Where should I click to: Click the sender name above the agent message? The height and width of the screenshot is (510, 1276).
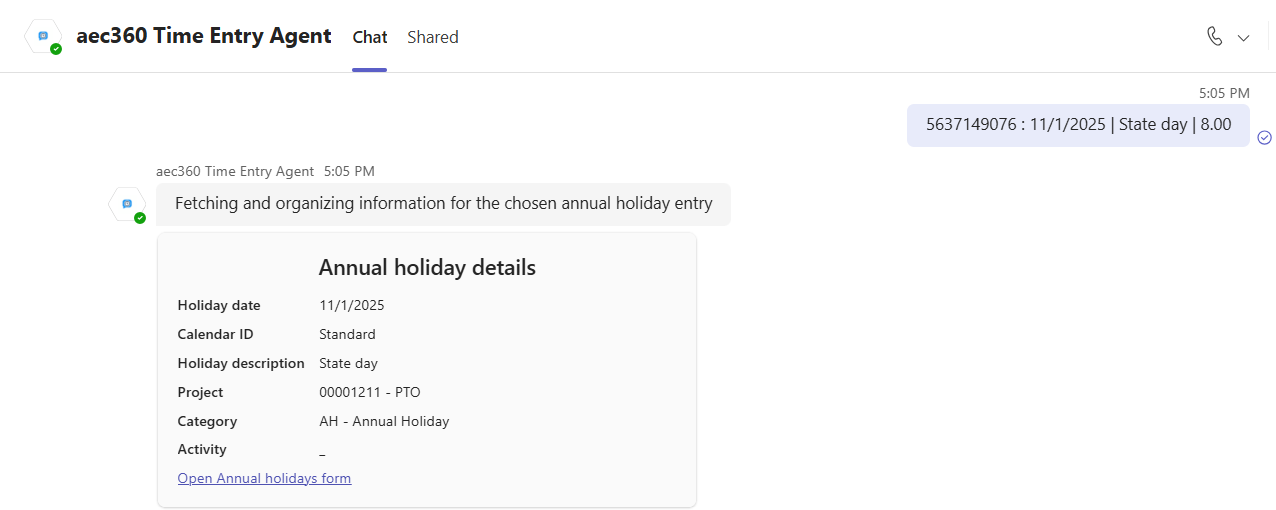[235, 171]
